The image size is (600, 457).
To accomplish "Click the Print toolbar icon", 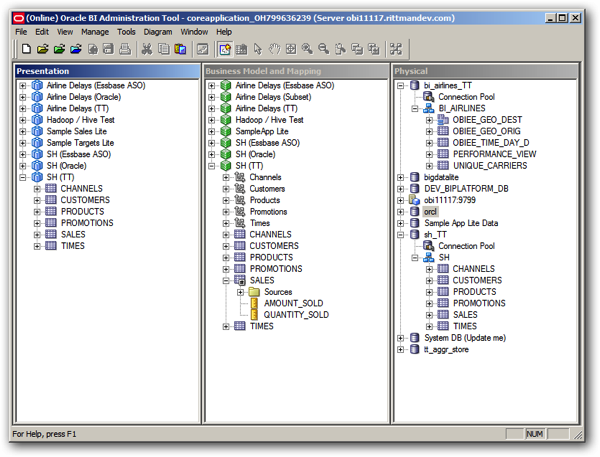I will click(x=125, y=49).
